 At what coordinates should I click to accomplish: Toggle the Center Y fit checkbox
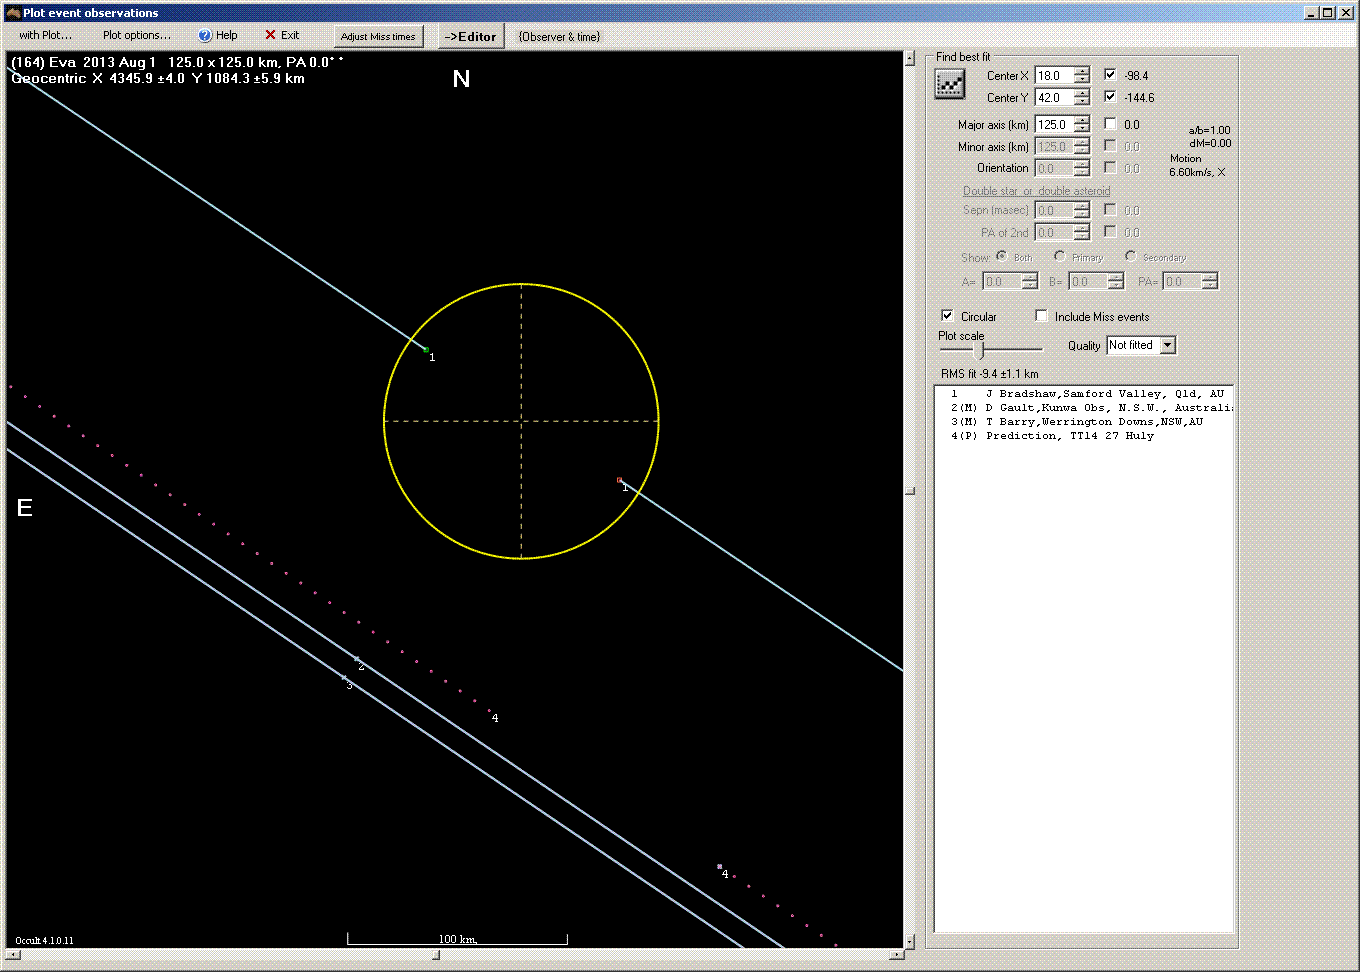1110,97
